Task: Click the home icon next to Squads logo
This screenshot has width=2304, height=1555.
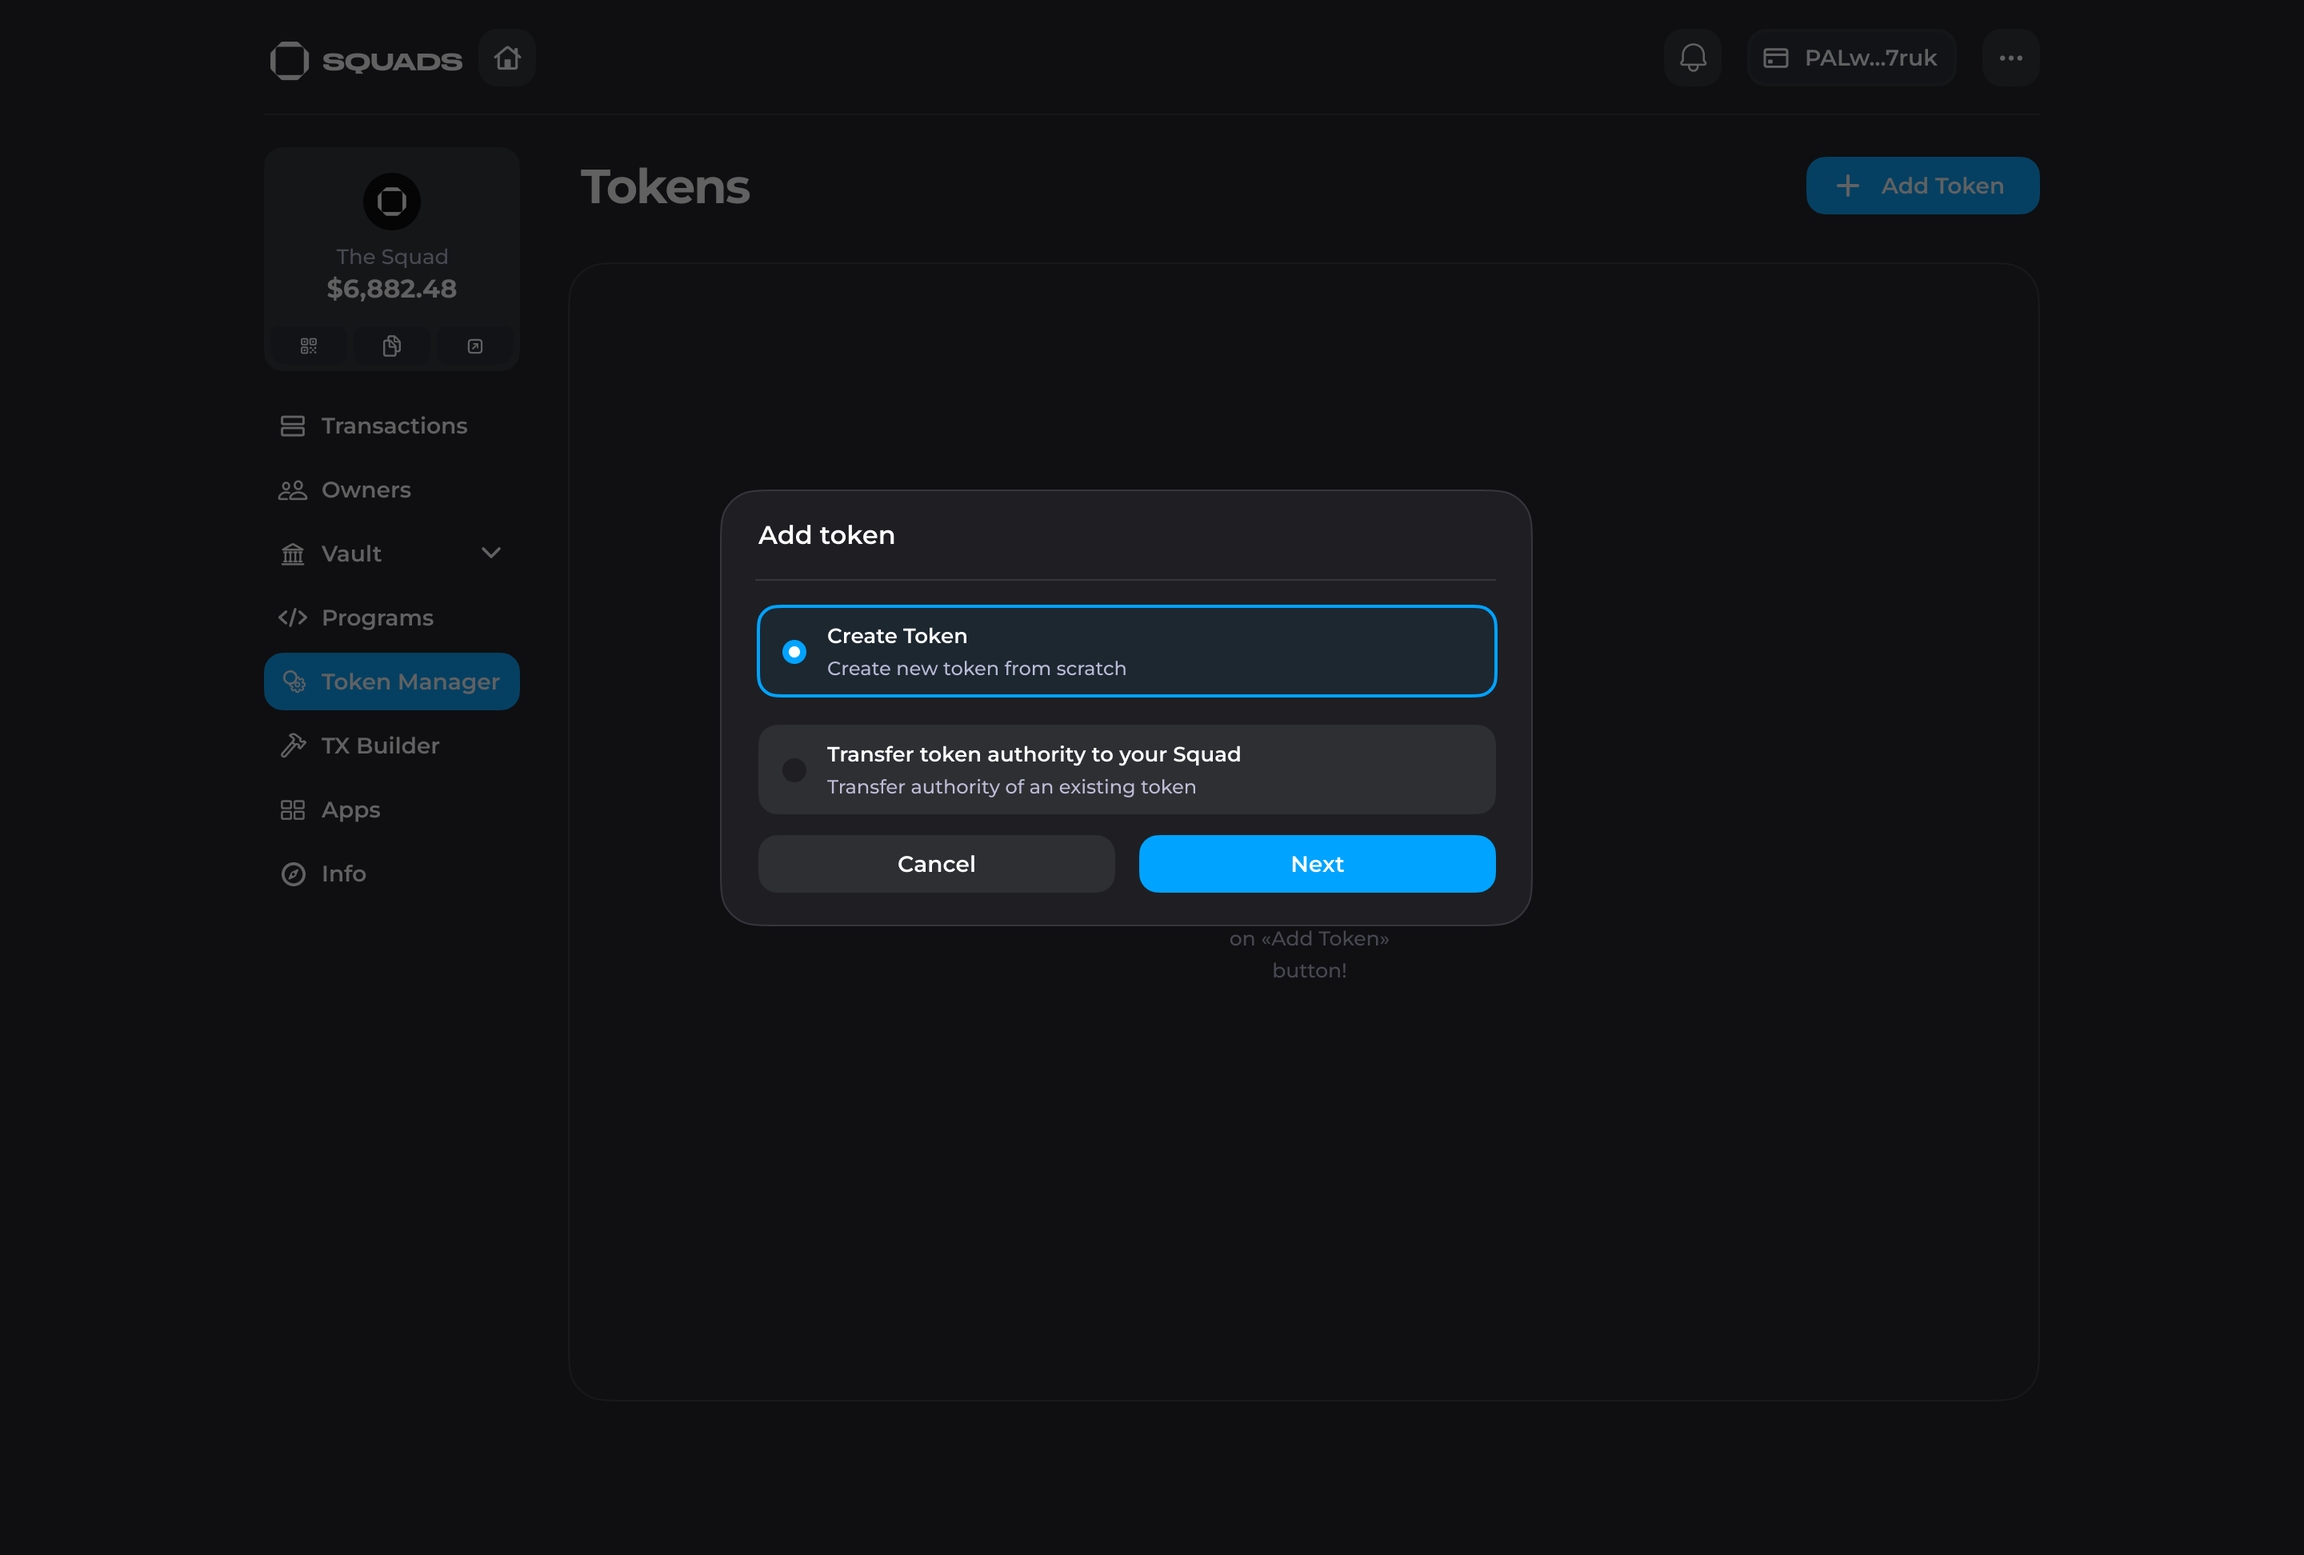Action: pyautogui.click(x=507, y=58)
